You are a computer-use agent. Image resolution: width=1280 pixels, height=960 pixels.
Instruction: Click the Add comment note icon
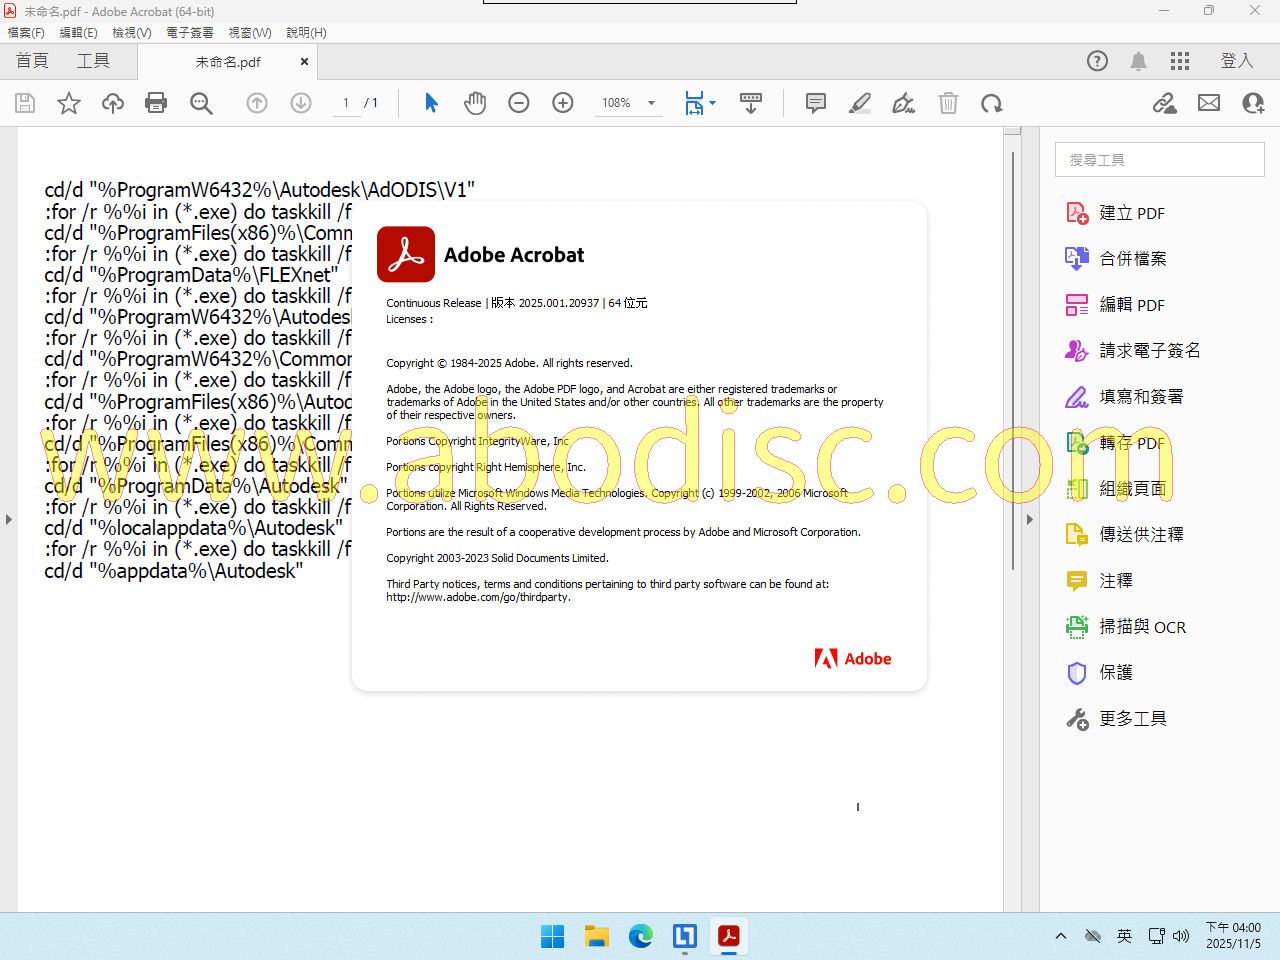(x=816, y=103)
